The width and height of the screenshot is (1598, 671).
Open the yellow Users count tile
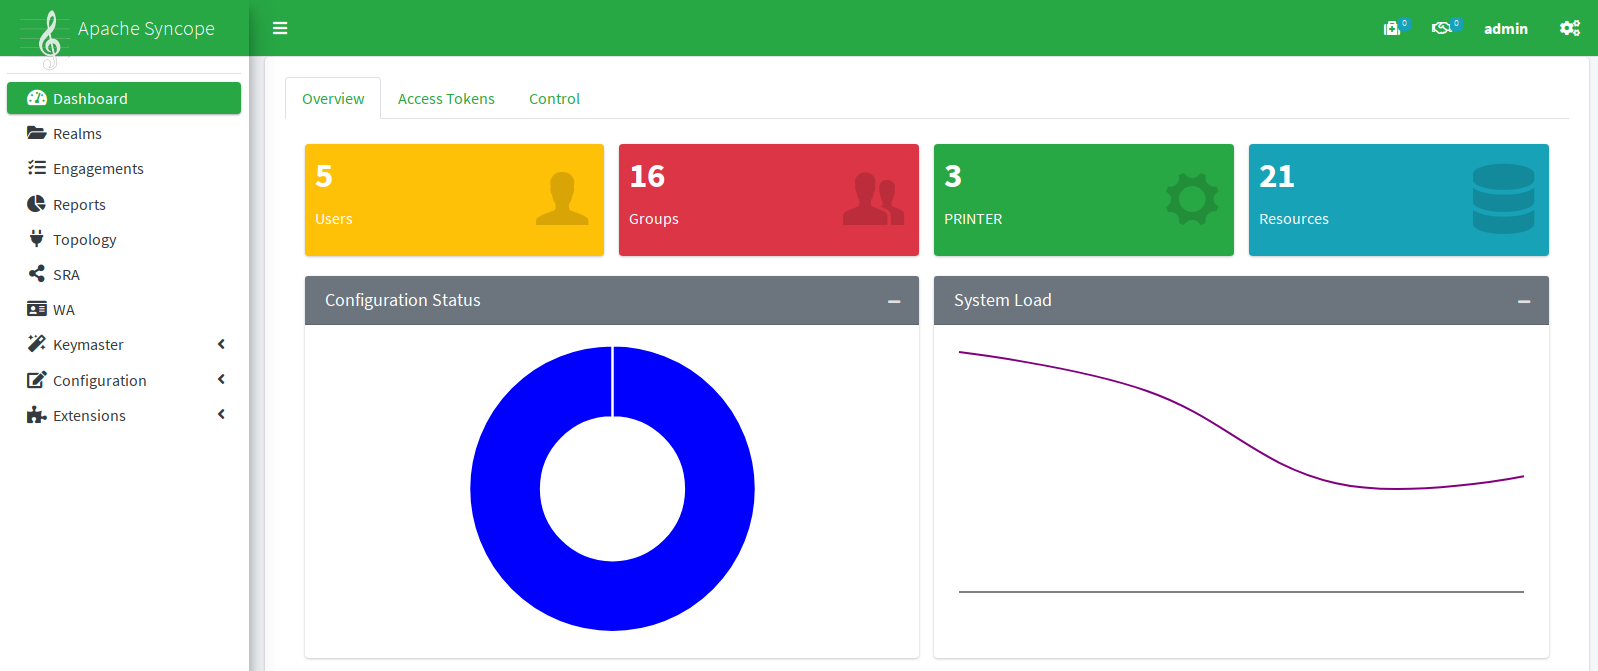pyautogui.click(x=454, y=200)
